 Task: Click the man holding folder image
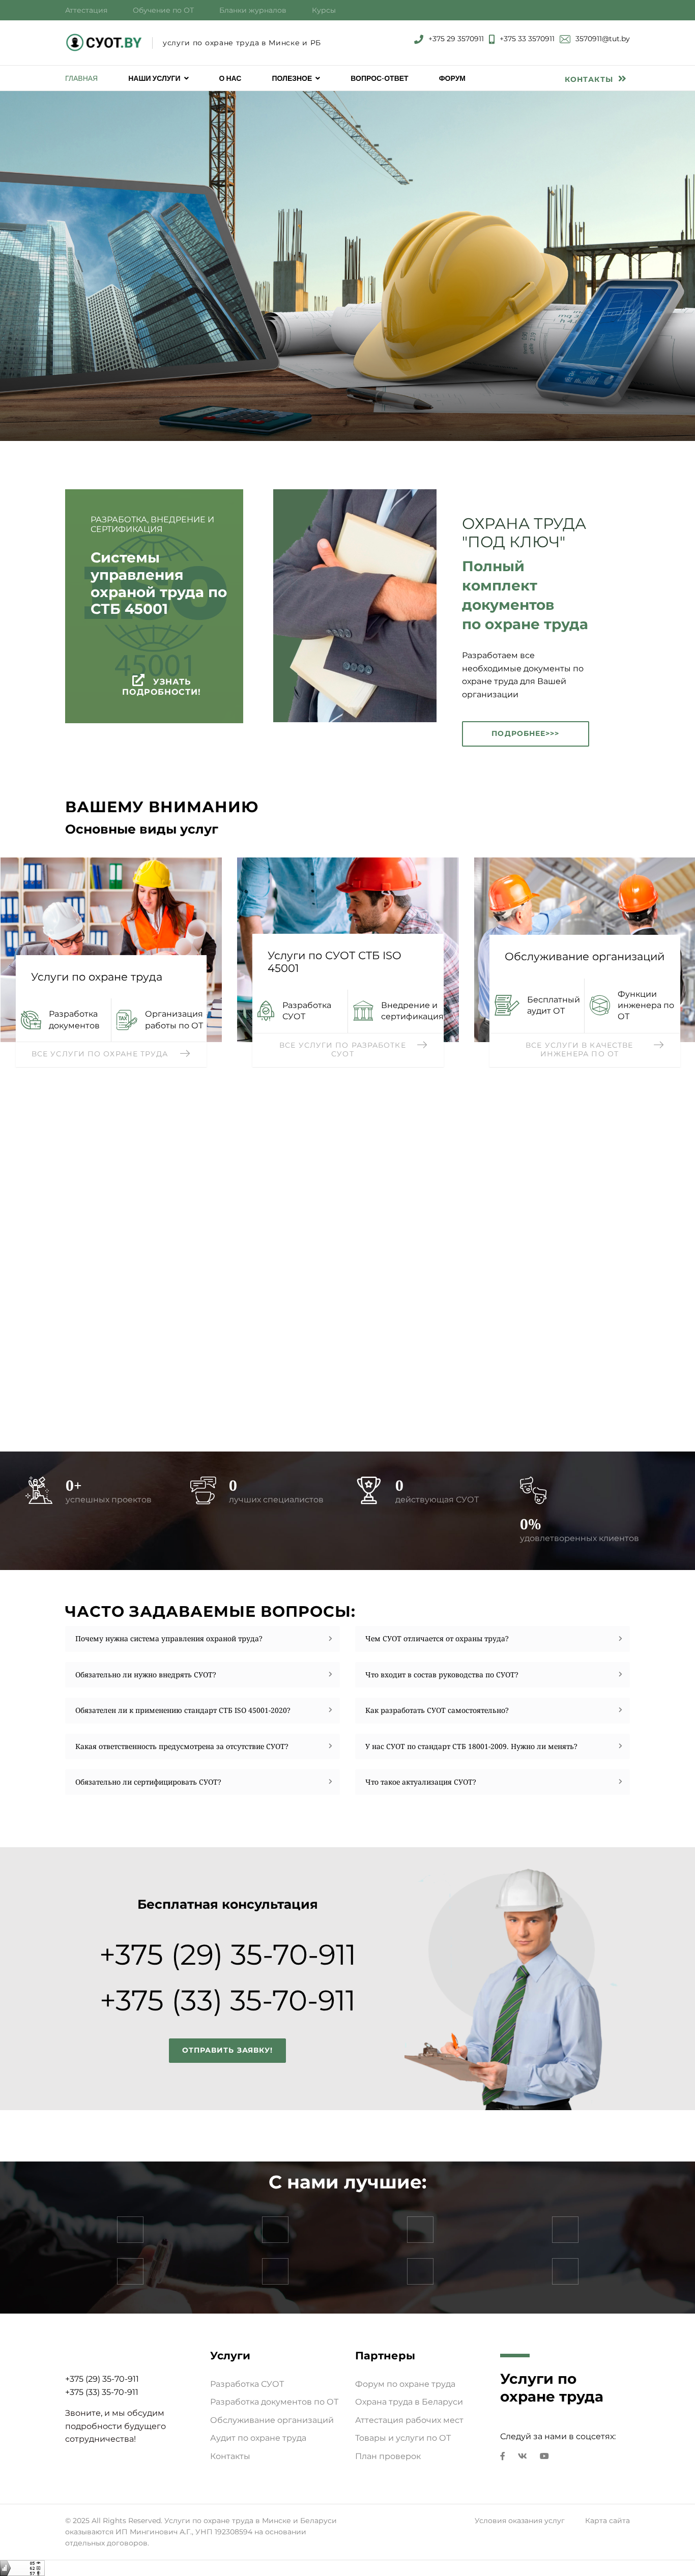pos(355,606)
